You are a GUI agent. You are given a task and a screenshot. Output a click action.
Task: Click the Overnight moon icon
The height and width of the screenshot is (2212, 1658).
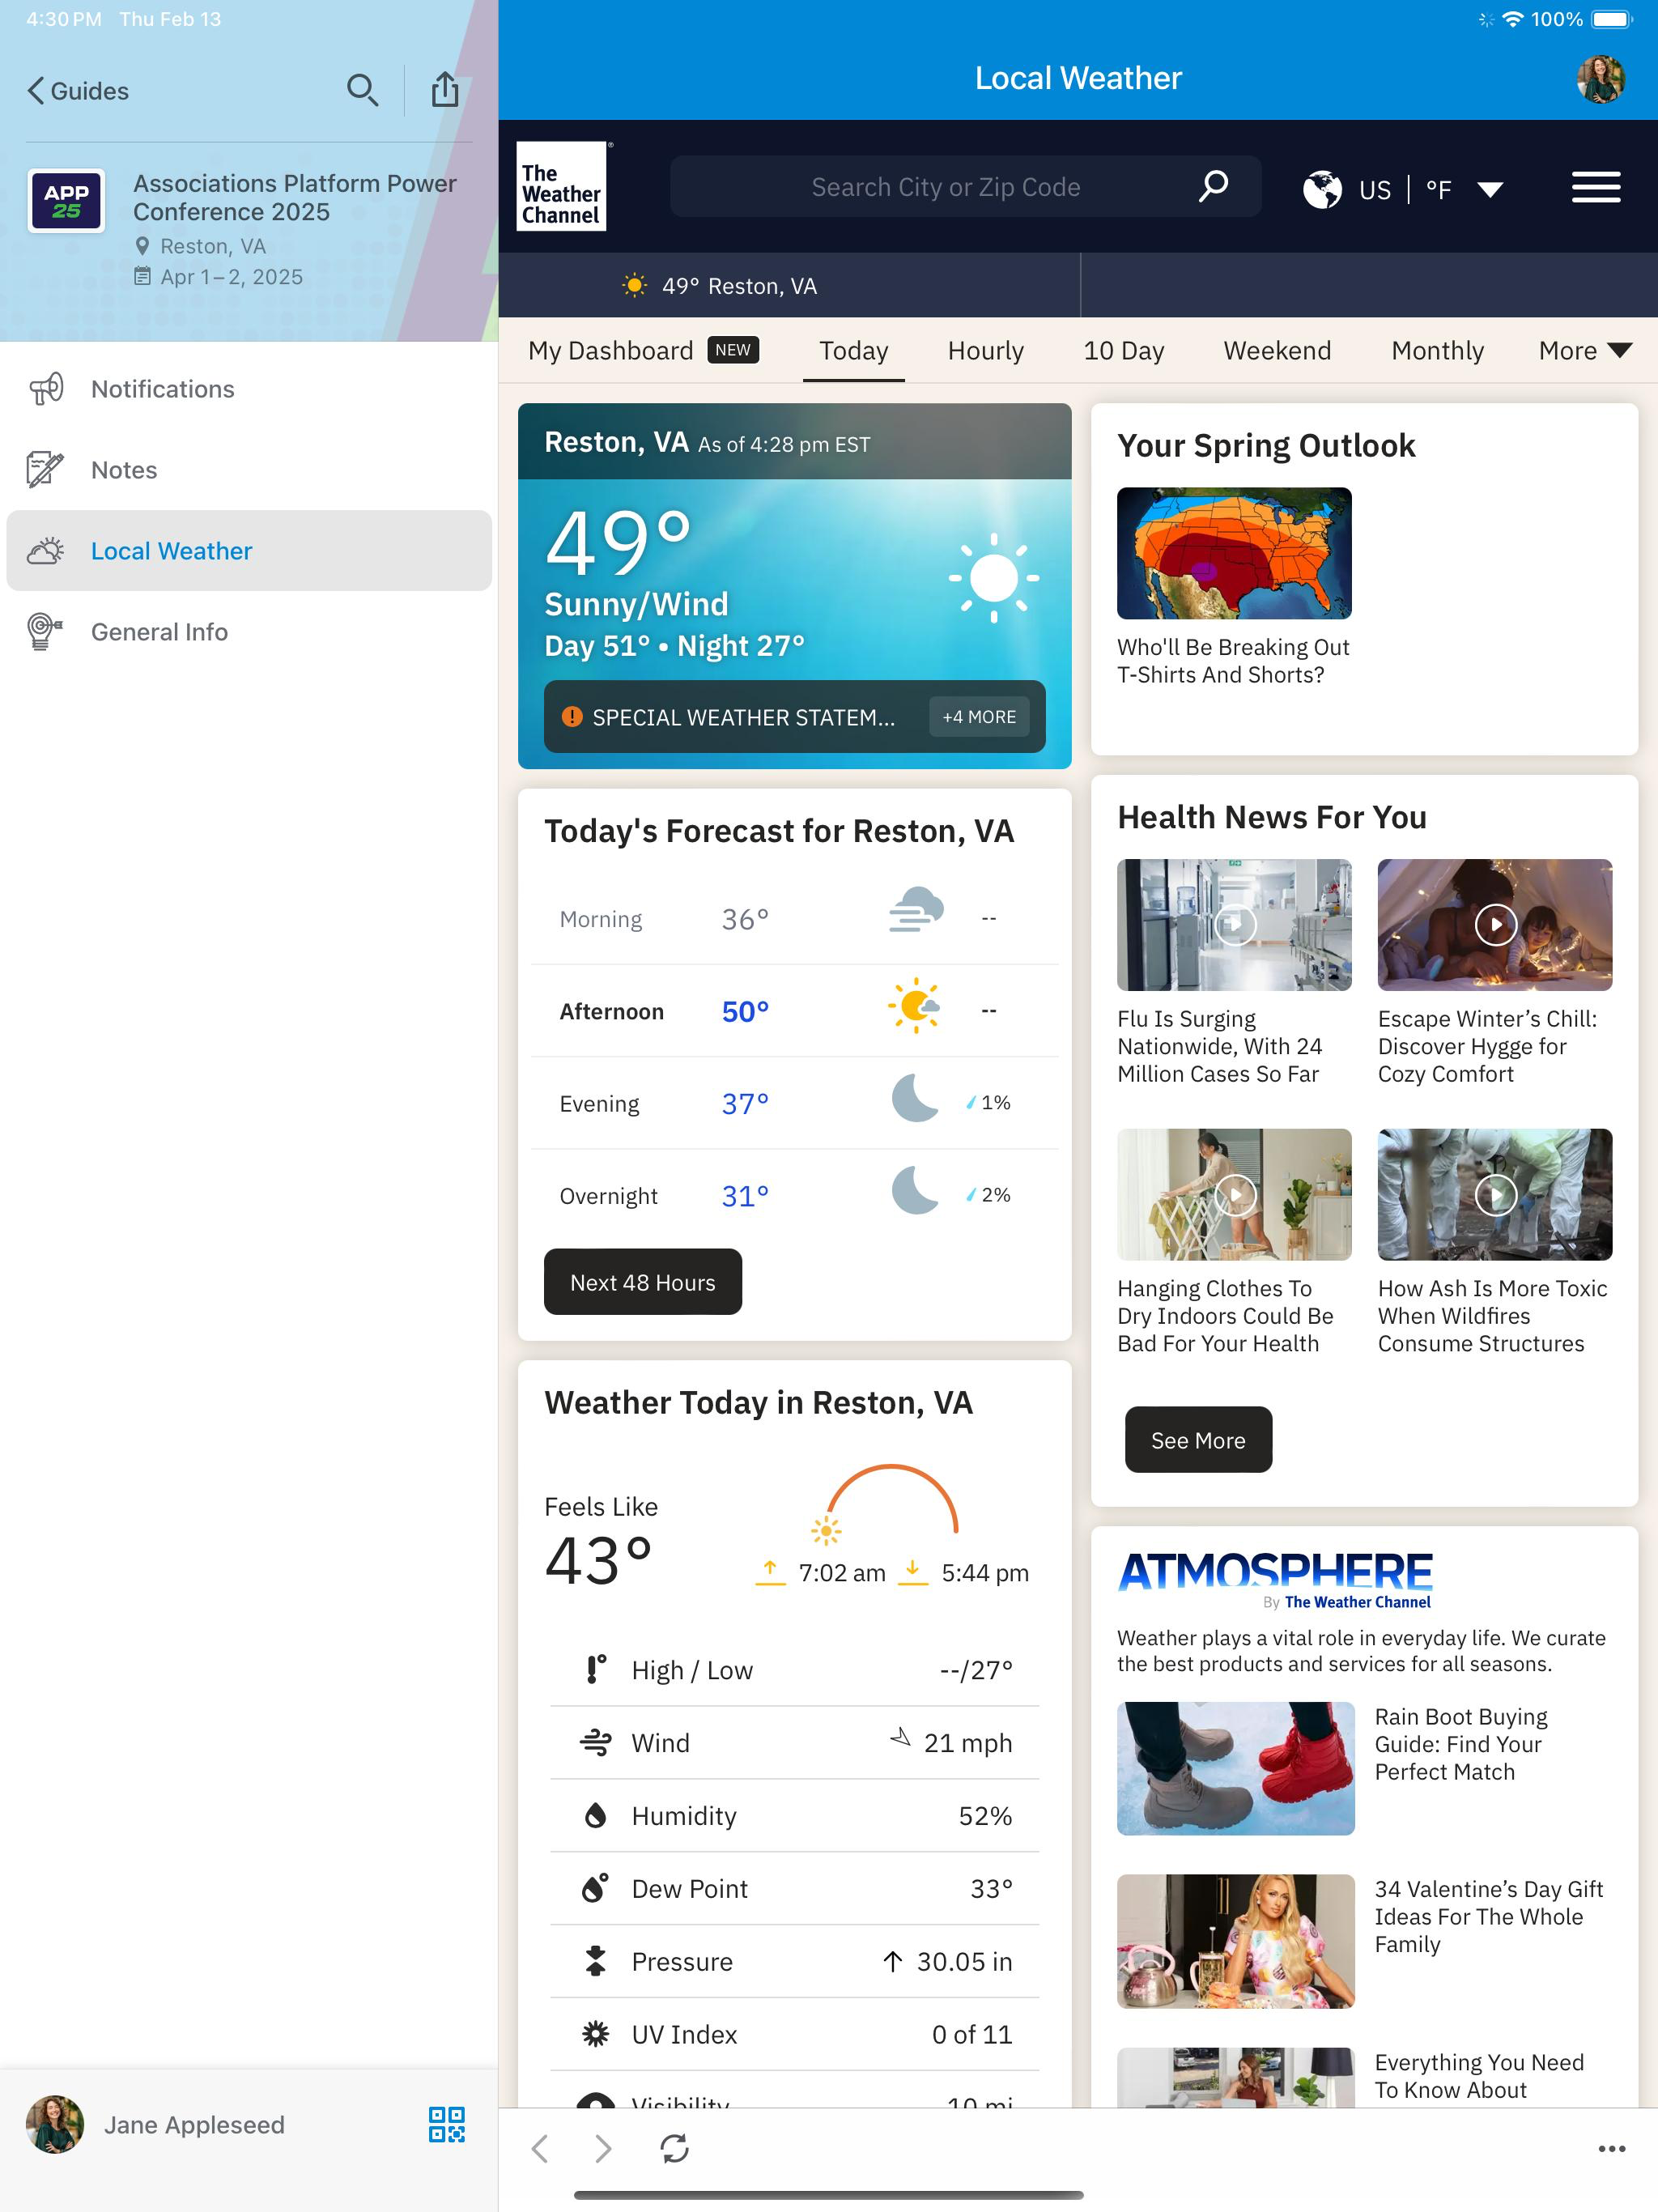coord(915,1190)
